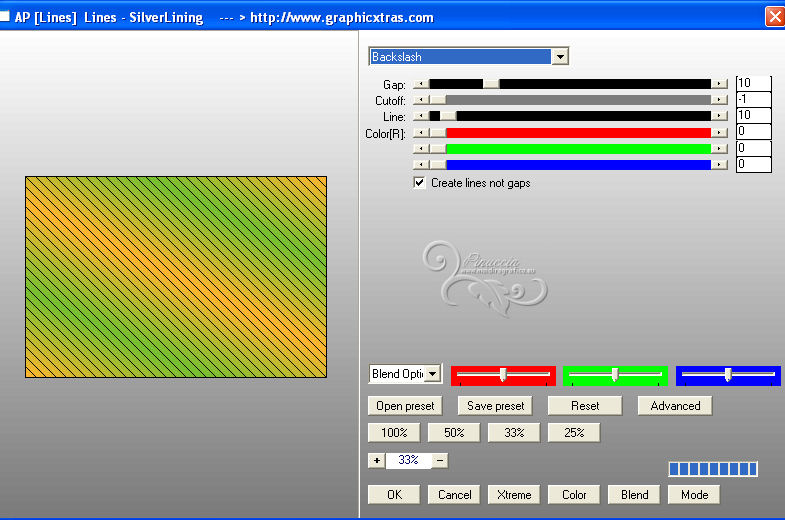The height and width of the screenshot is (520, 785).
Task: Click right arrow of blue color slider
Action: (719, 164)
